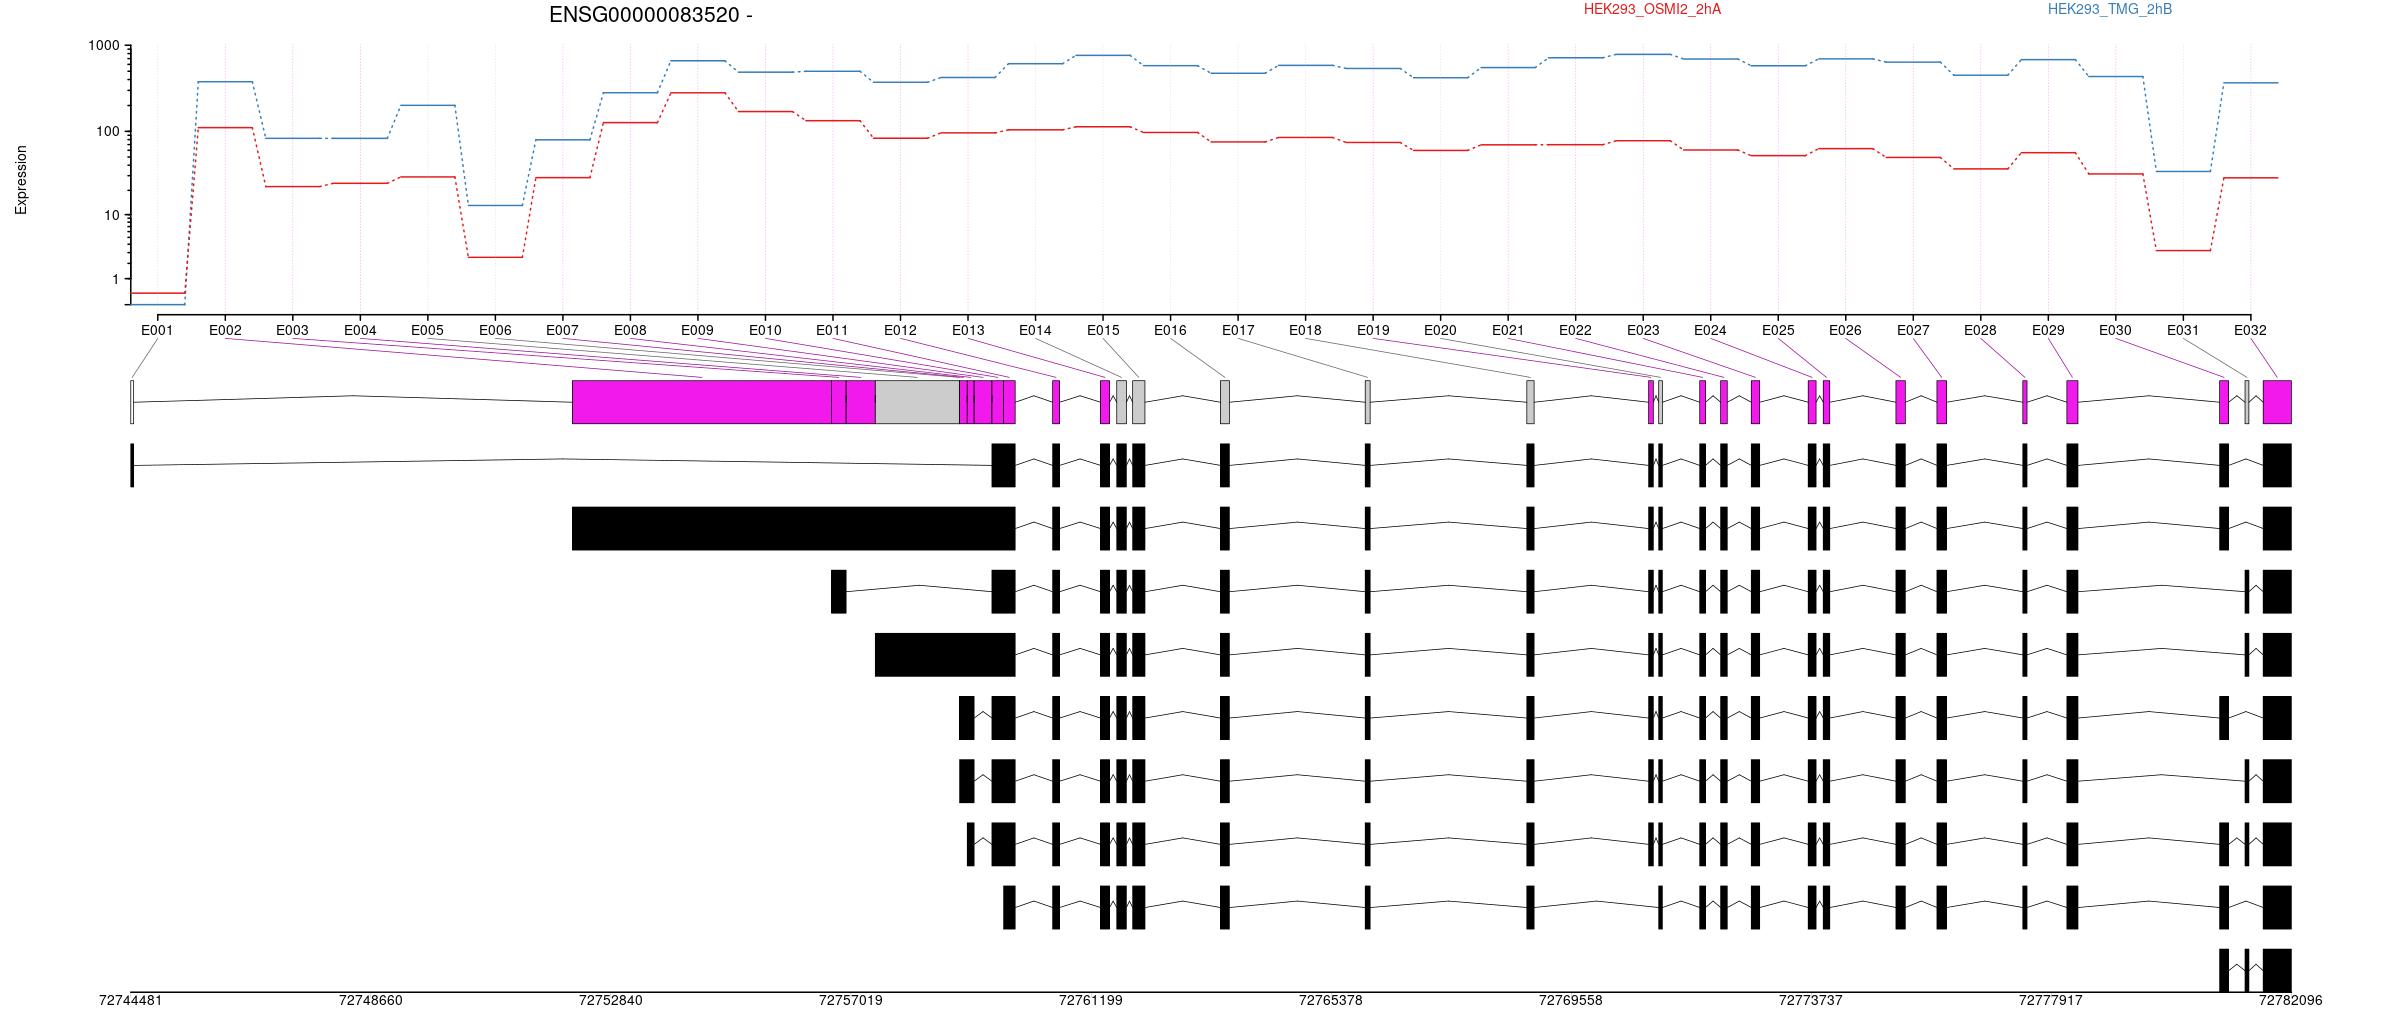Click exon bin label E027
The width and height of the screenshot is (2400, 1019).
[x=1913, y=330]
